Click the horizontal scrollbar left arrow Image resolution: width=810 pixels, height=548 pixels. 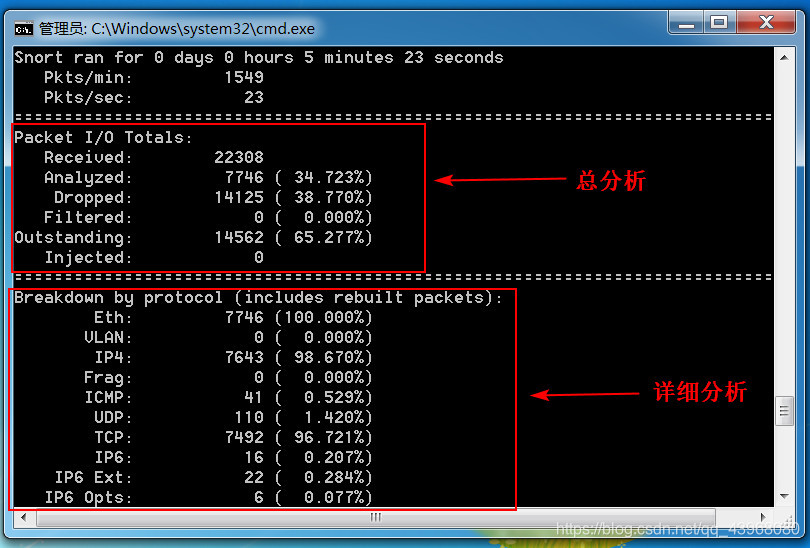pos(23,517)
